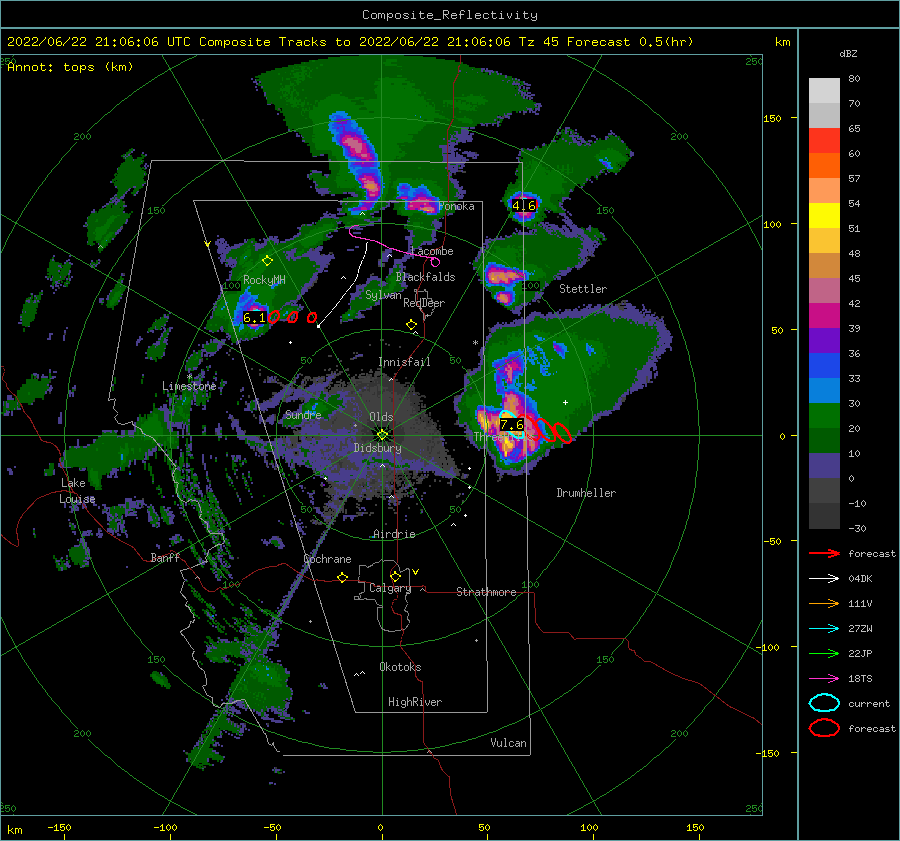Click the Composite_Reflectivity title
The height and width of the screenshot is (841, 900).
450,15
